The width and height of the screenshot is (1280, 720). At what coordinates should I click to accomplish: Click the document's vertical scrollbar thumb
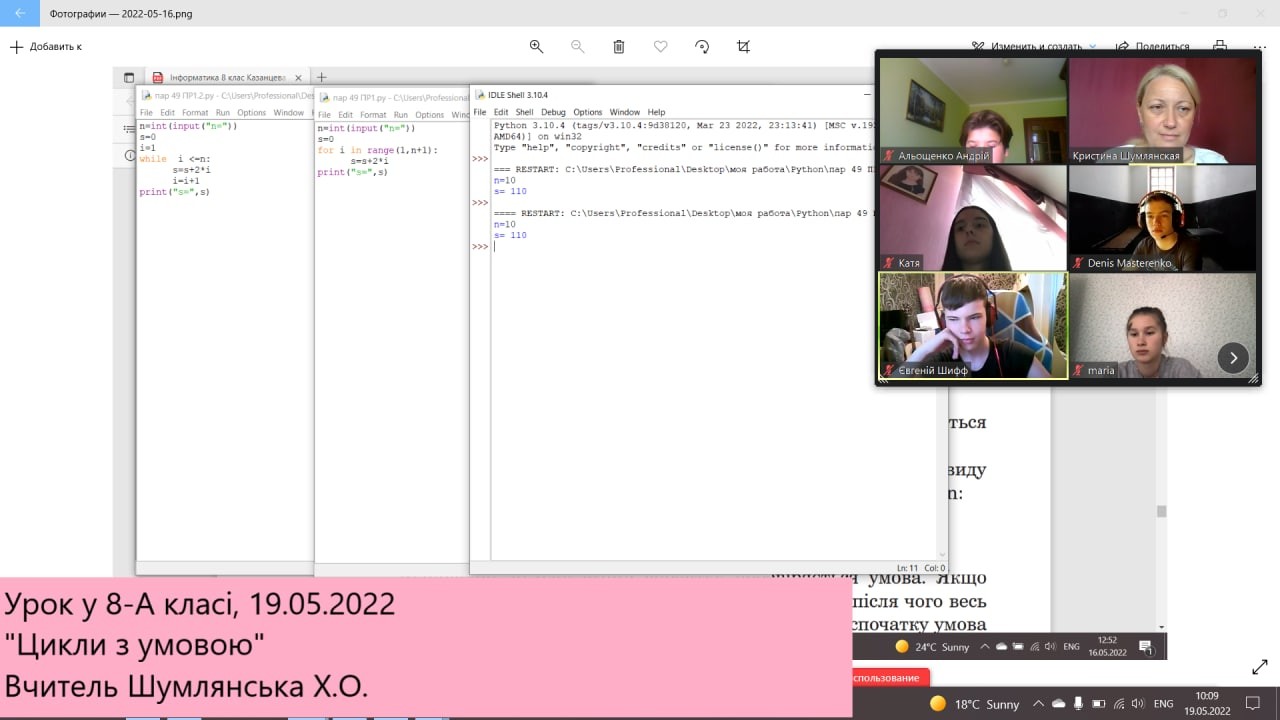point(1161,511)
